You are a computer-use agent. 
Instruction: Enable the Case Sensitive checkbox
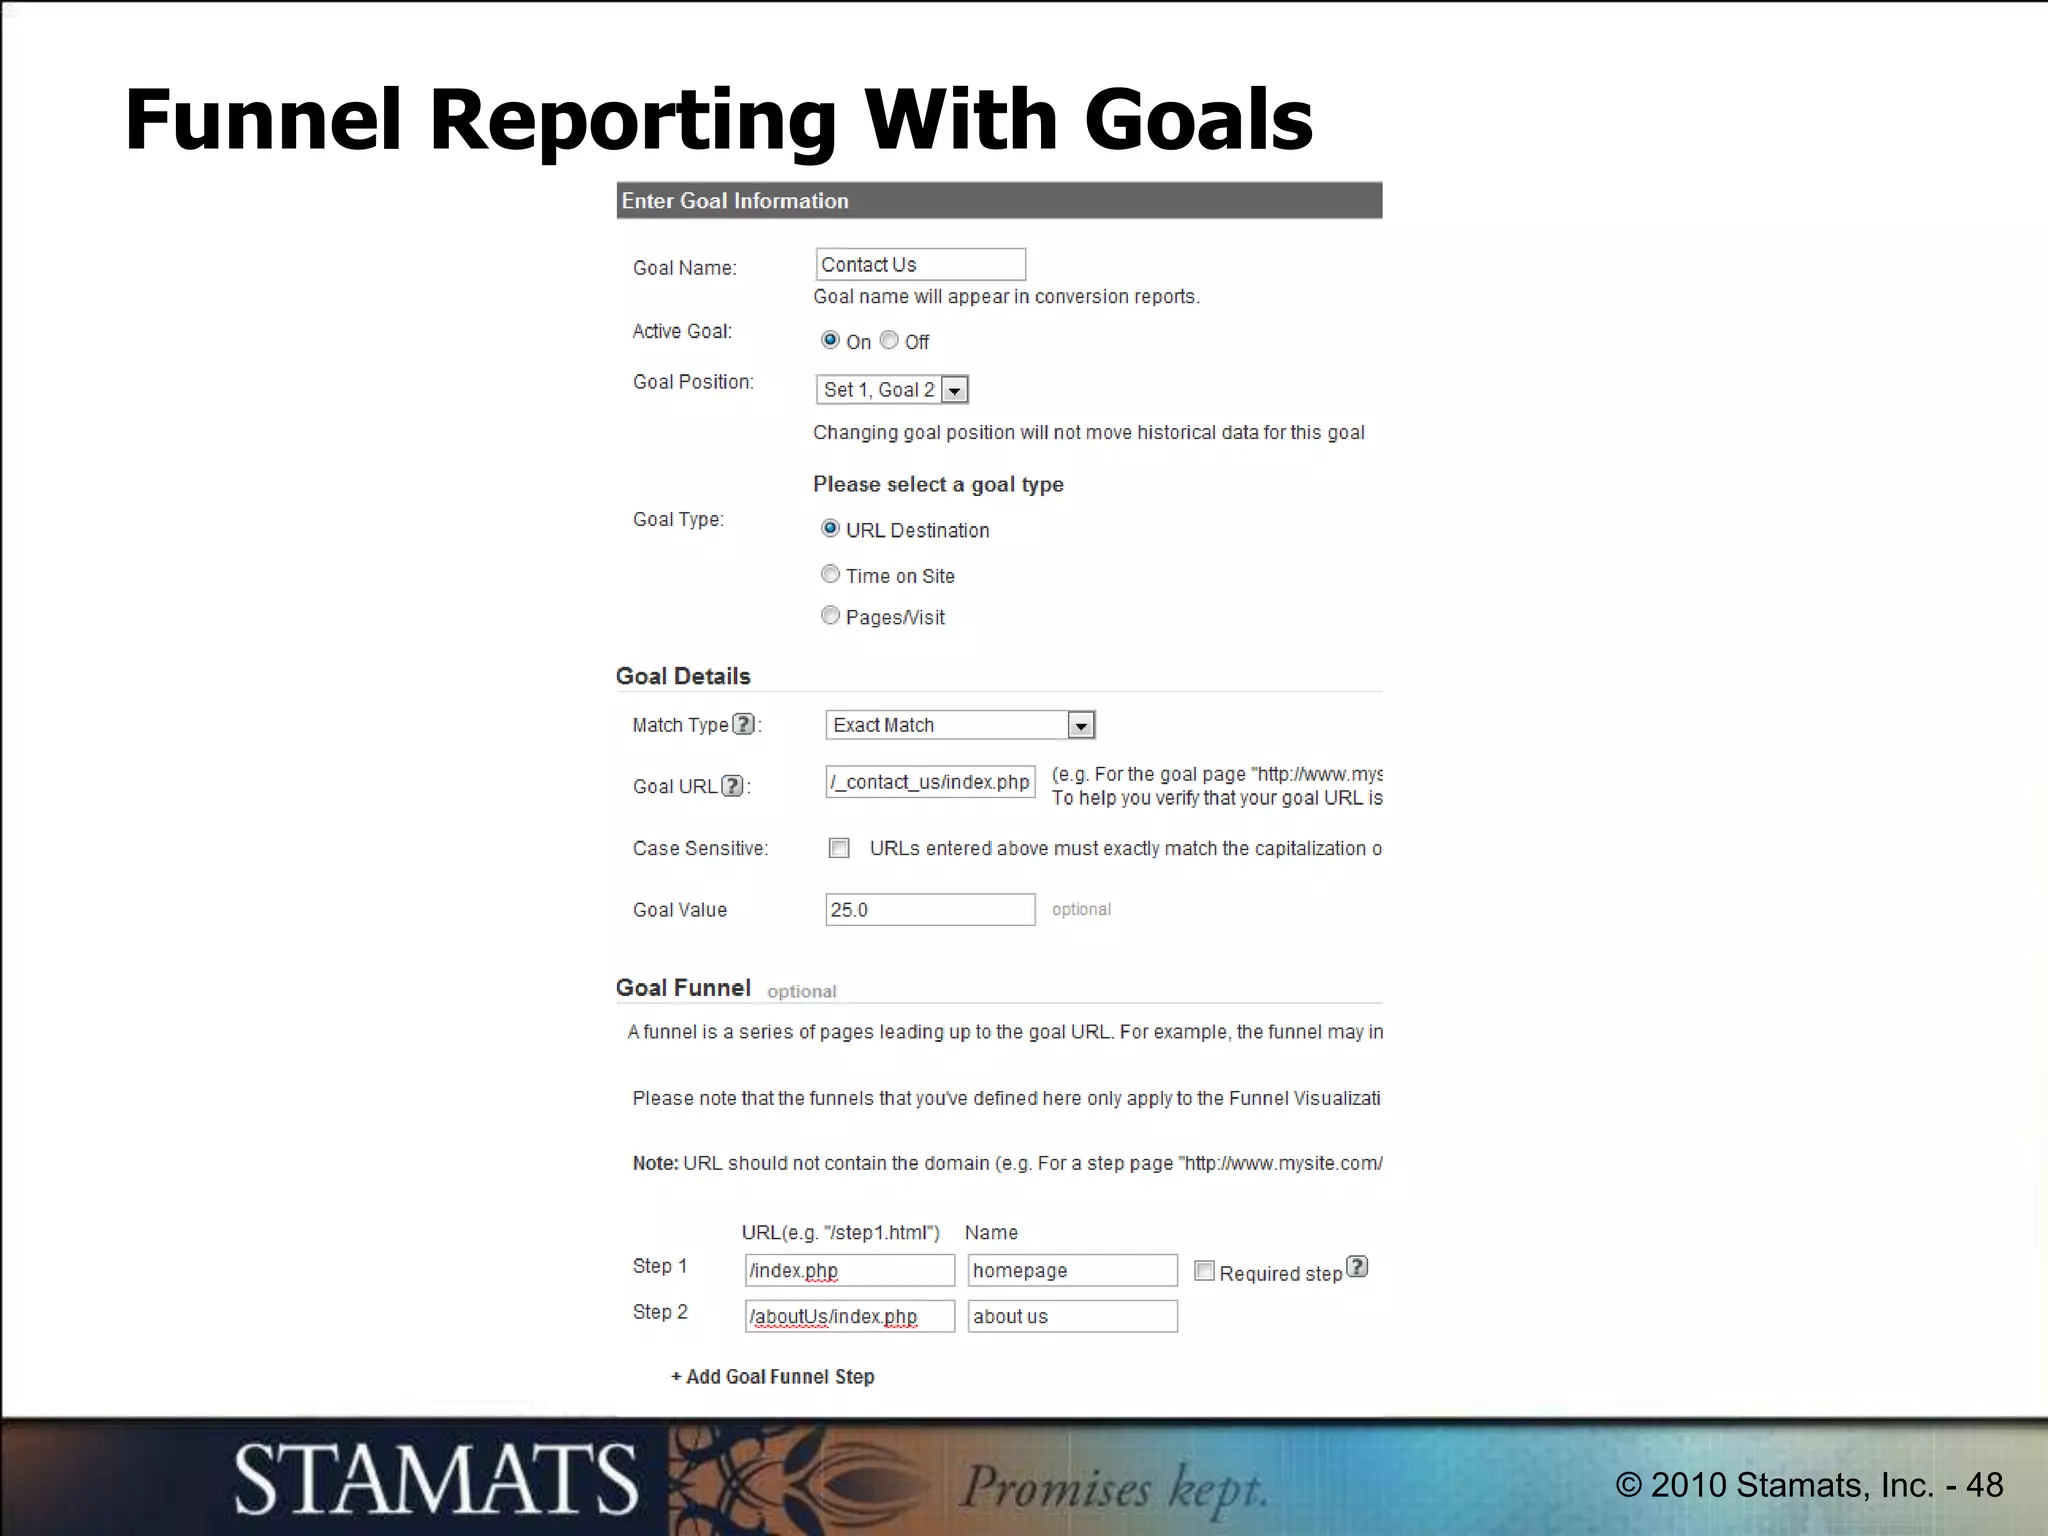(x=839, y=848)
